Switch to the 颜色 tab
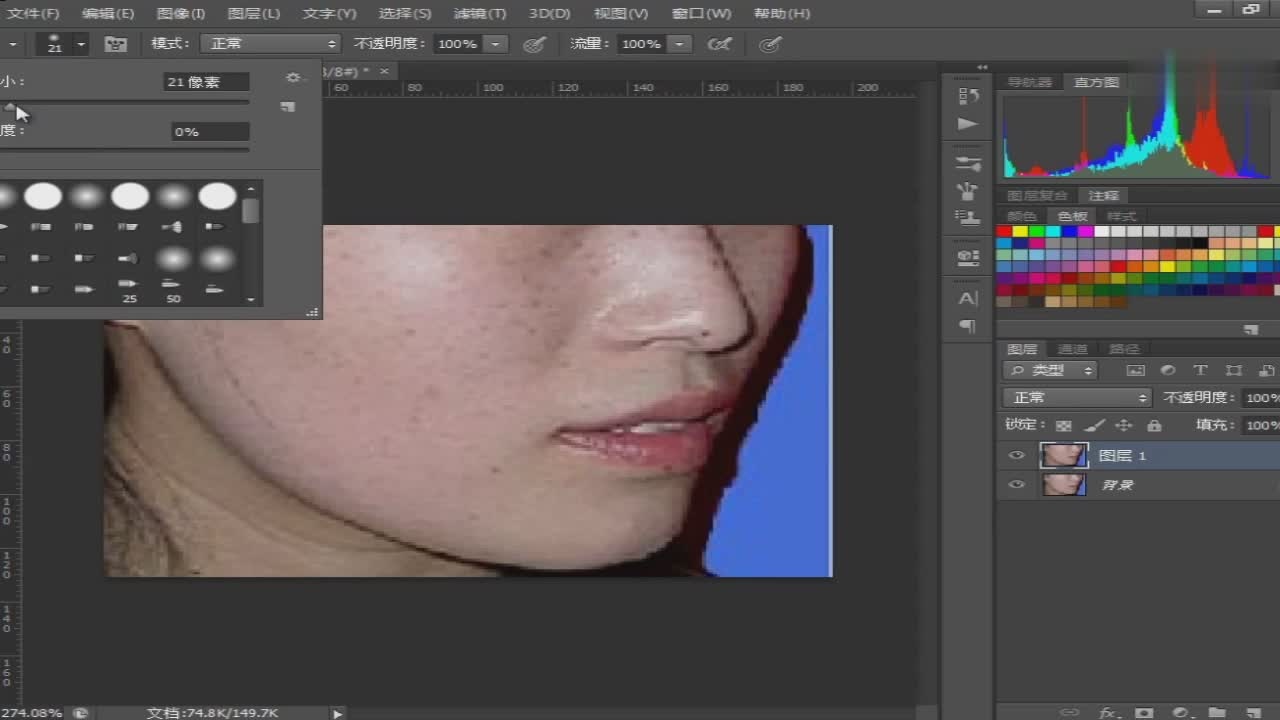The image size is (1280, 720). [x=1021, y=216]
